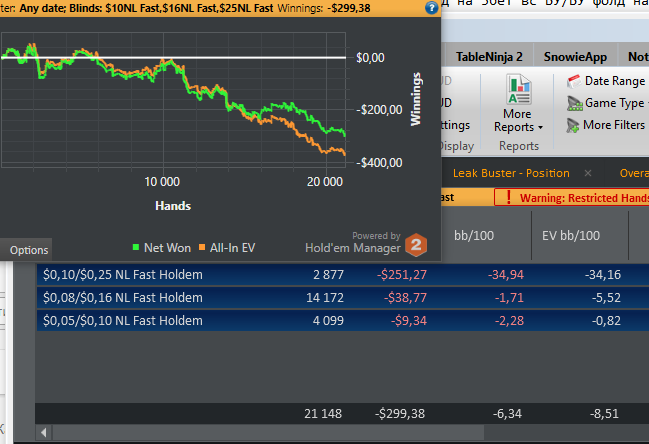The width and height of the screenshot is (649, 444).
Task: Click the red warning exclamation icon
Action: (509, 197)
